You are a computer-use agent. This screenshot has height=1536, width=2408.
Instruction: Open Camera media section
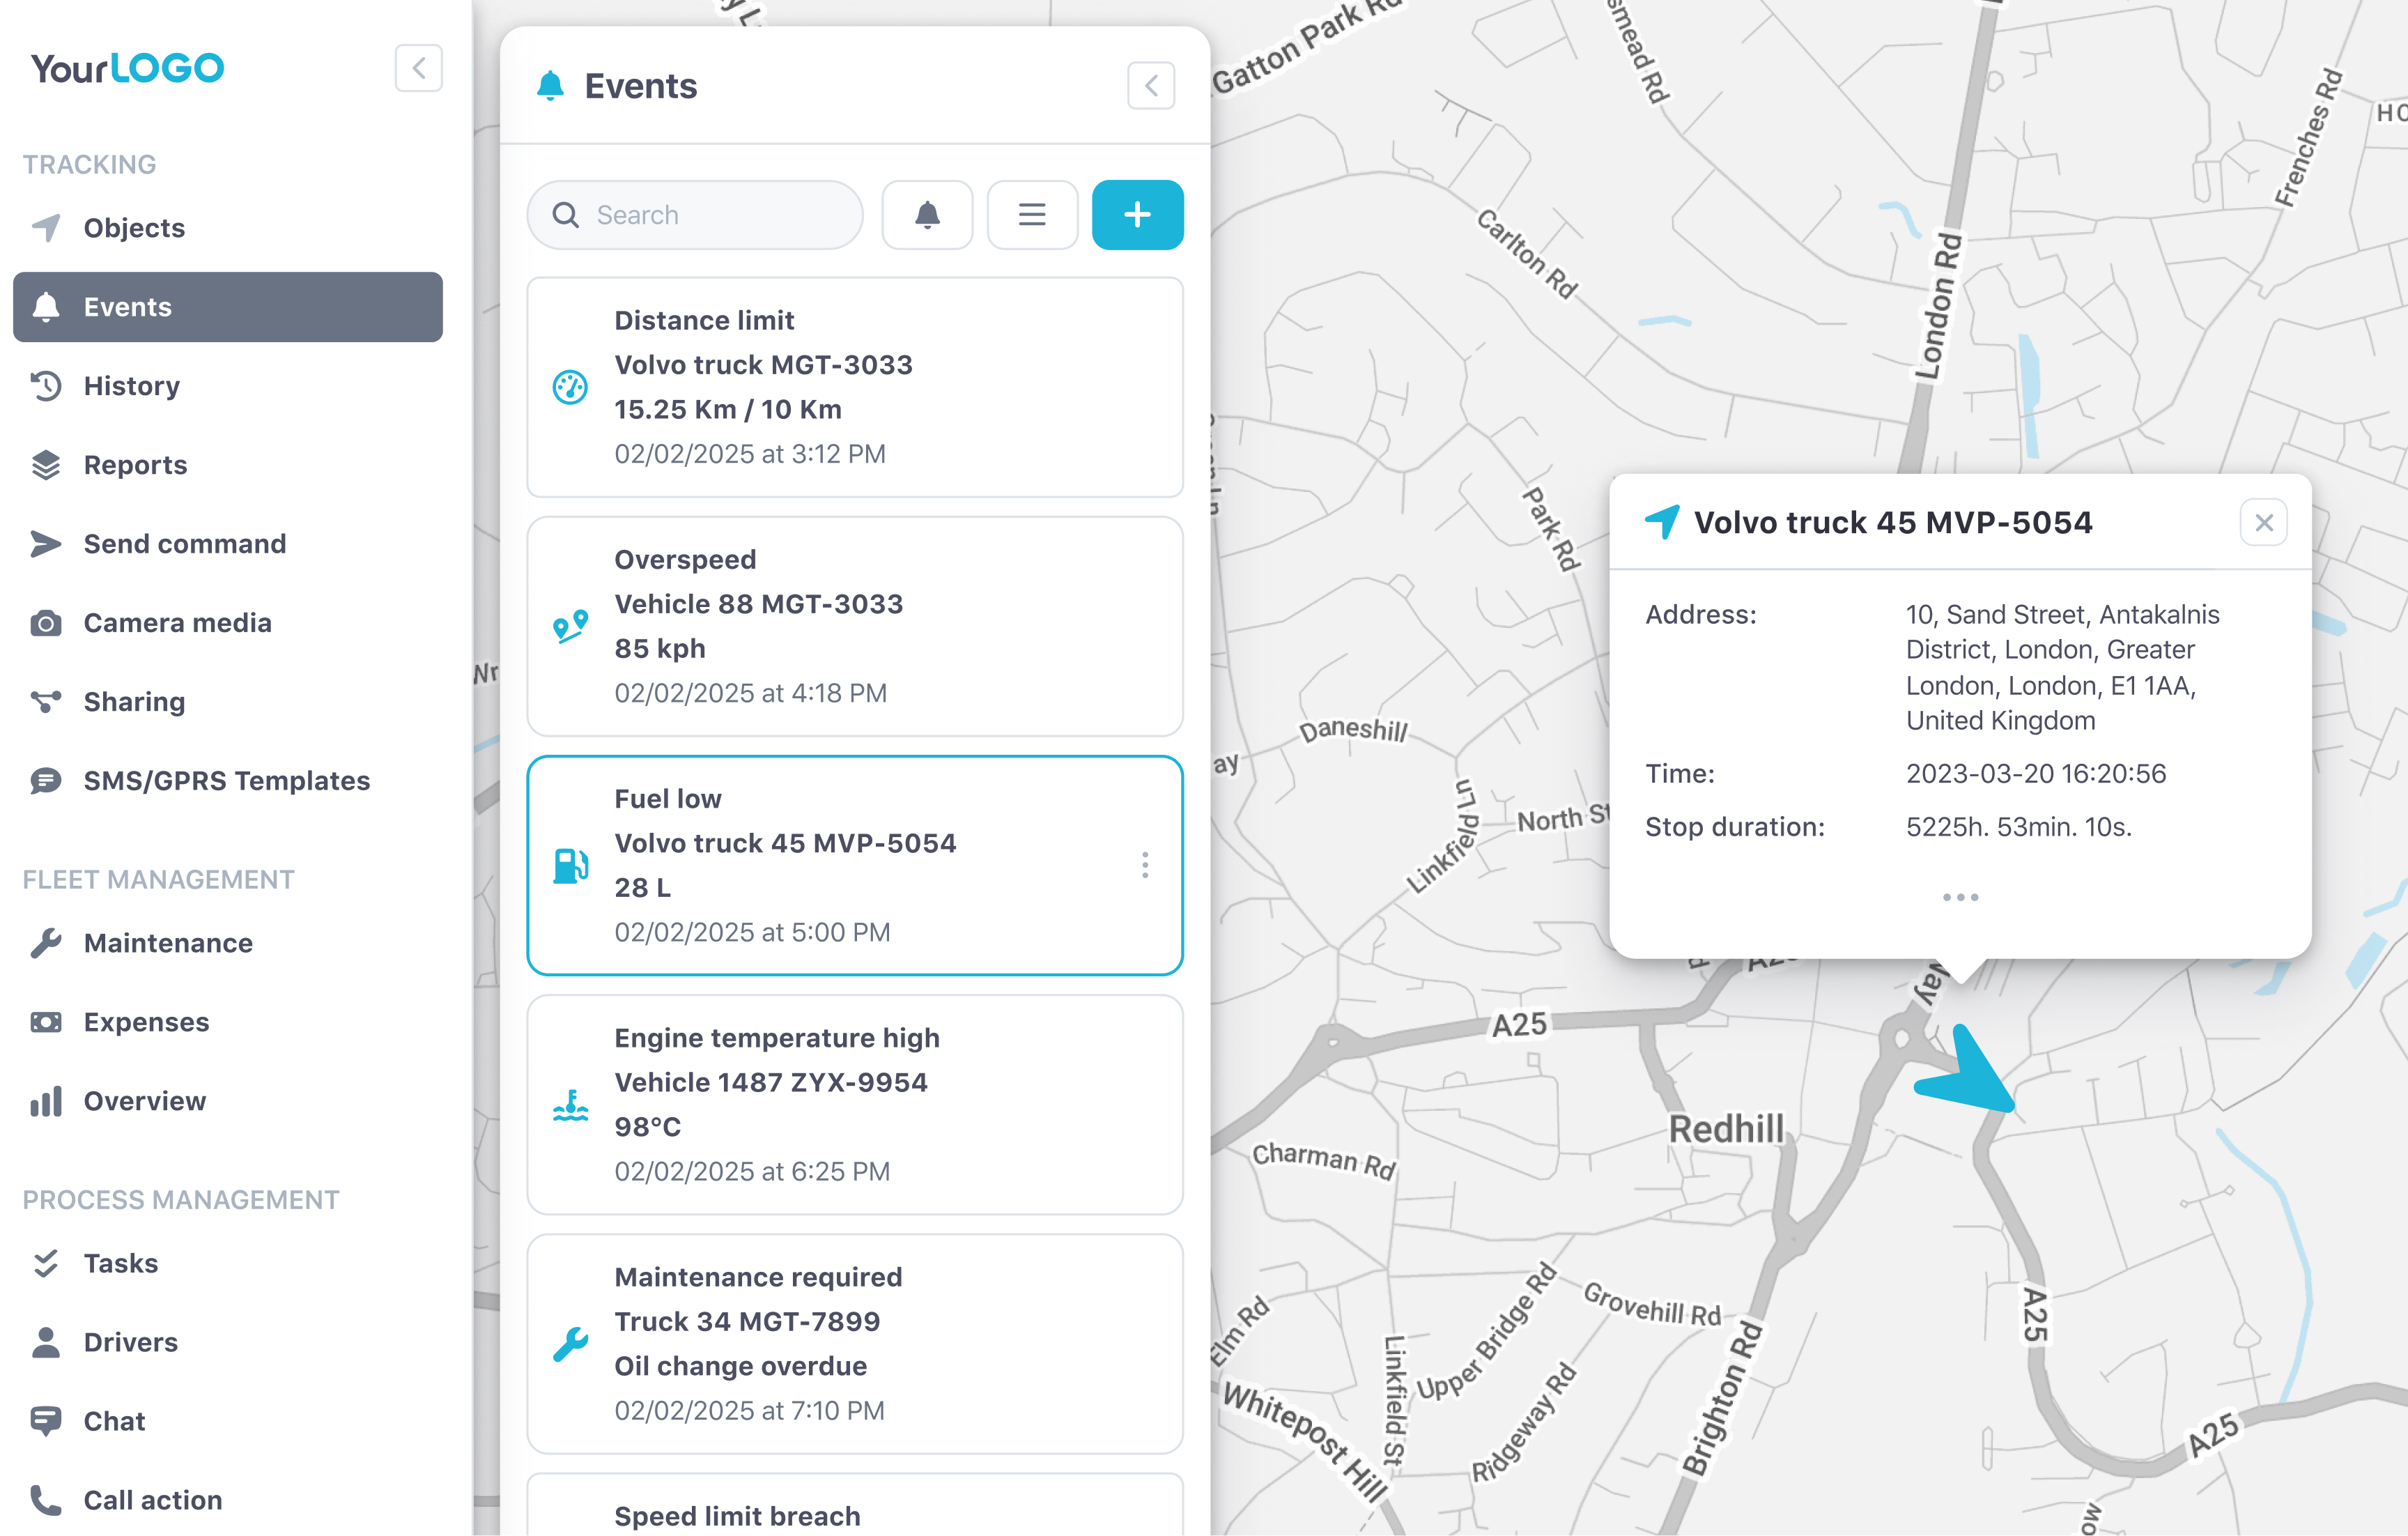point(177,623)
